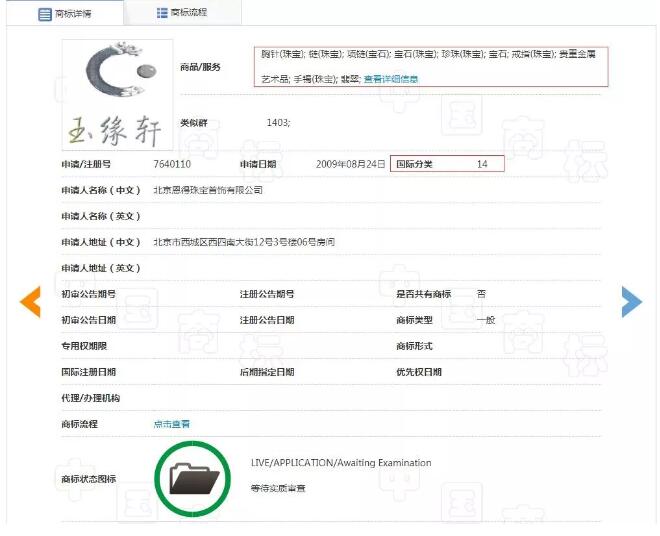Select the 是否共有商标 label

[x=423, y=294]
